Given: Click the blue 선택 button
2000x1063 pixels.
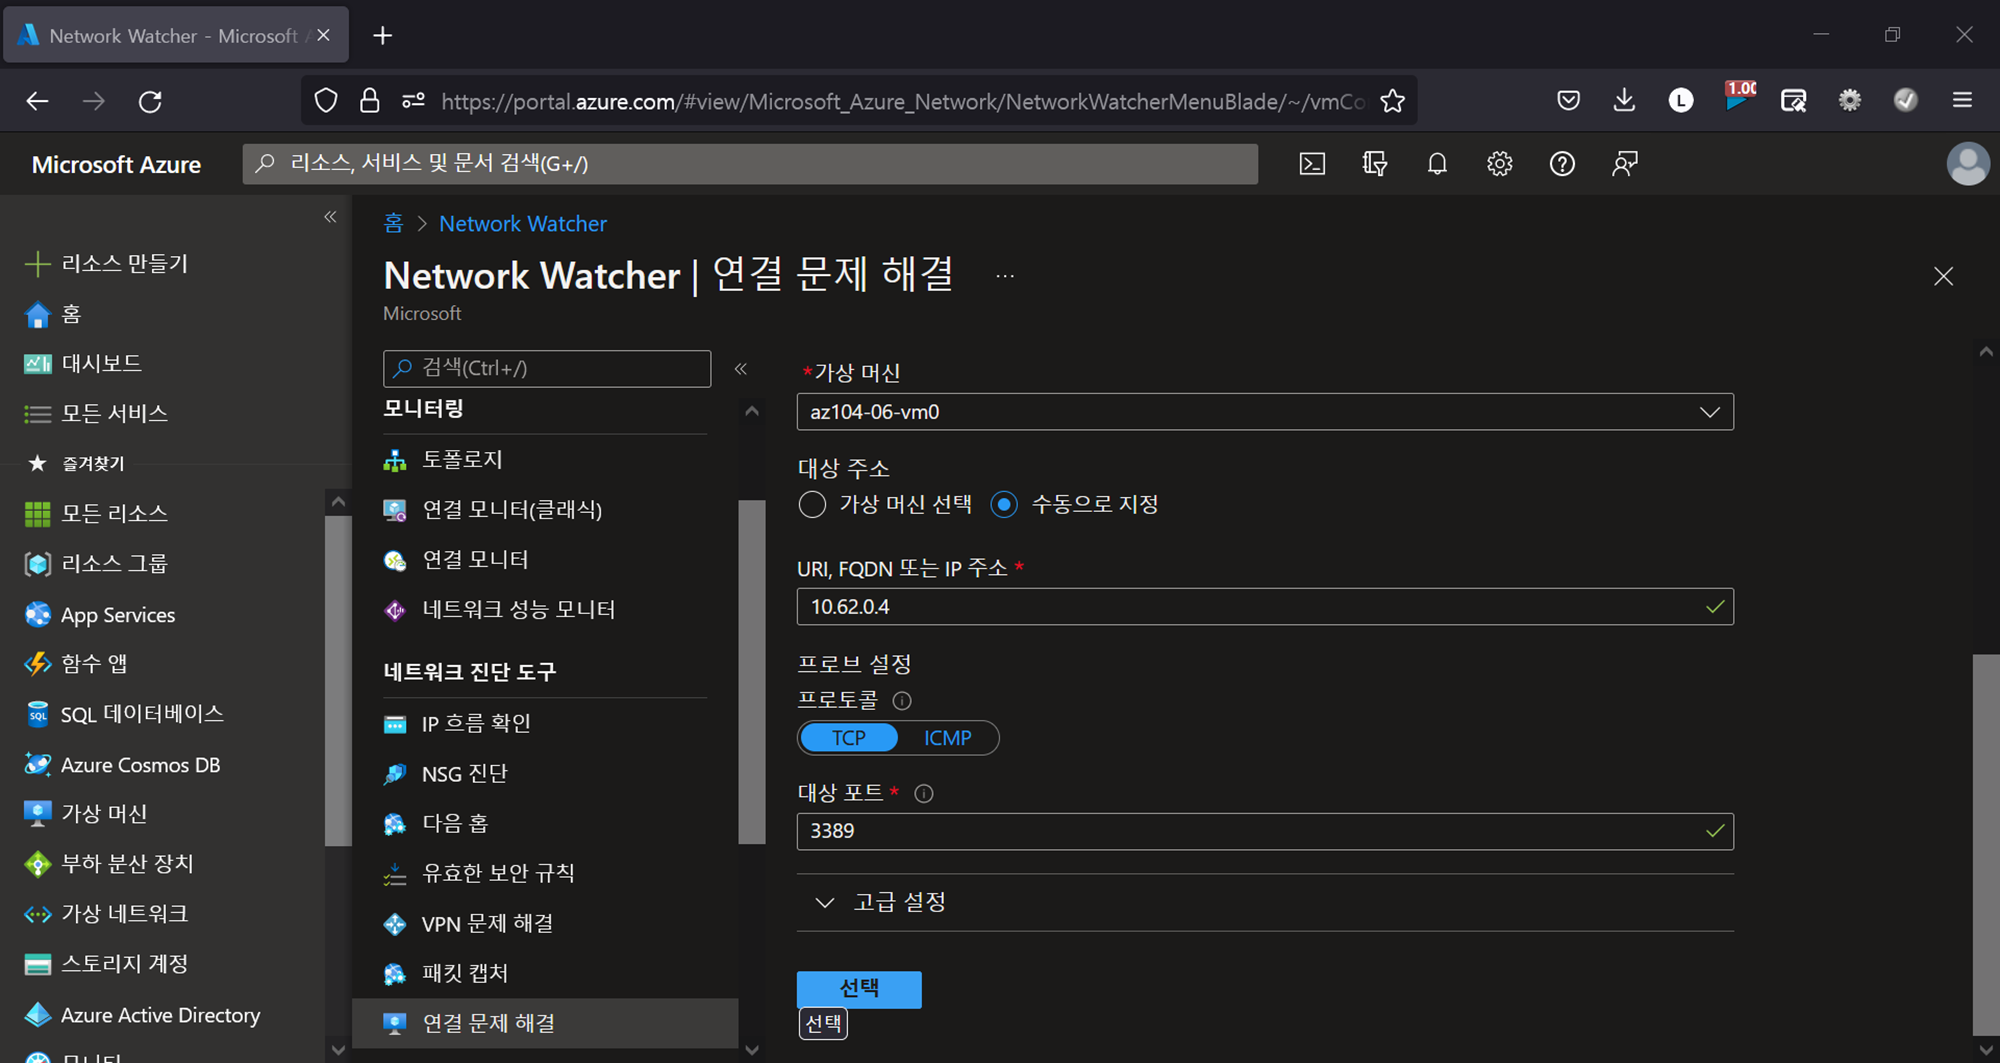Looking at the screenshot, I should tap(859, 989).
